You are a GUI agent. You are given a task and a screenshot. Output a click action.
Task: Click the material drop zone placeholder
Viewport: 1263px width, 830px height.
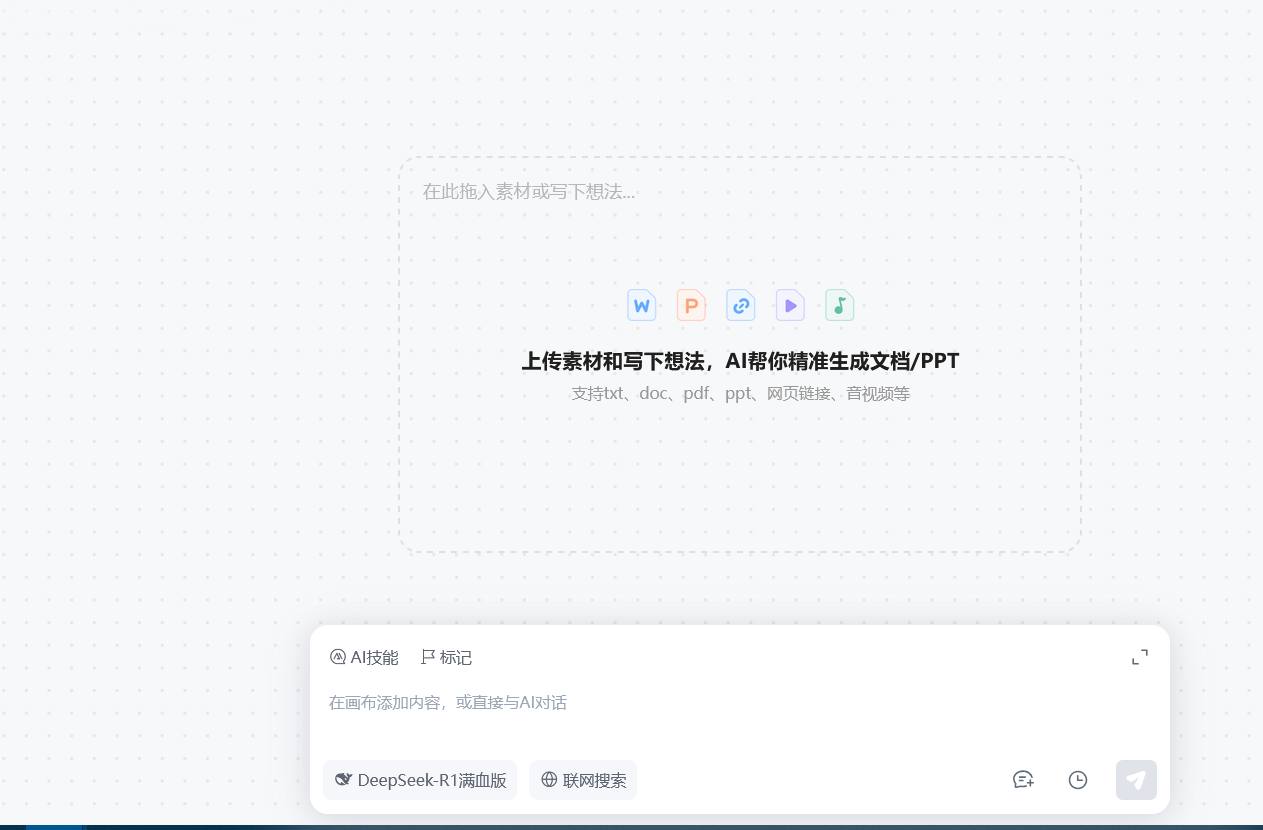pyautogui.click(x=530, y=192)
